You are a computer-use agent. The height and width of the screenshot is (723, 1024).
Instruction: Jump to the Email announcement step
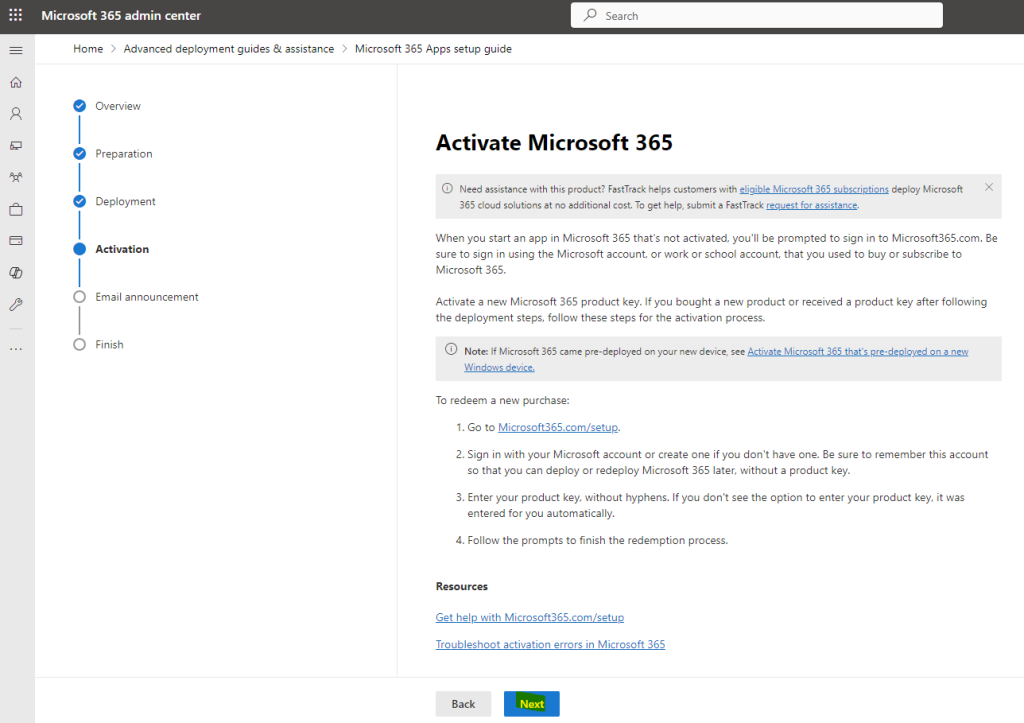(147, 297)
